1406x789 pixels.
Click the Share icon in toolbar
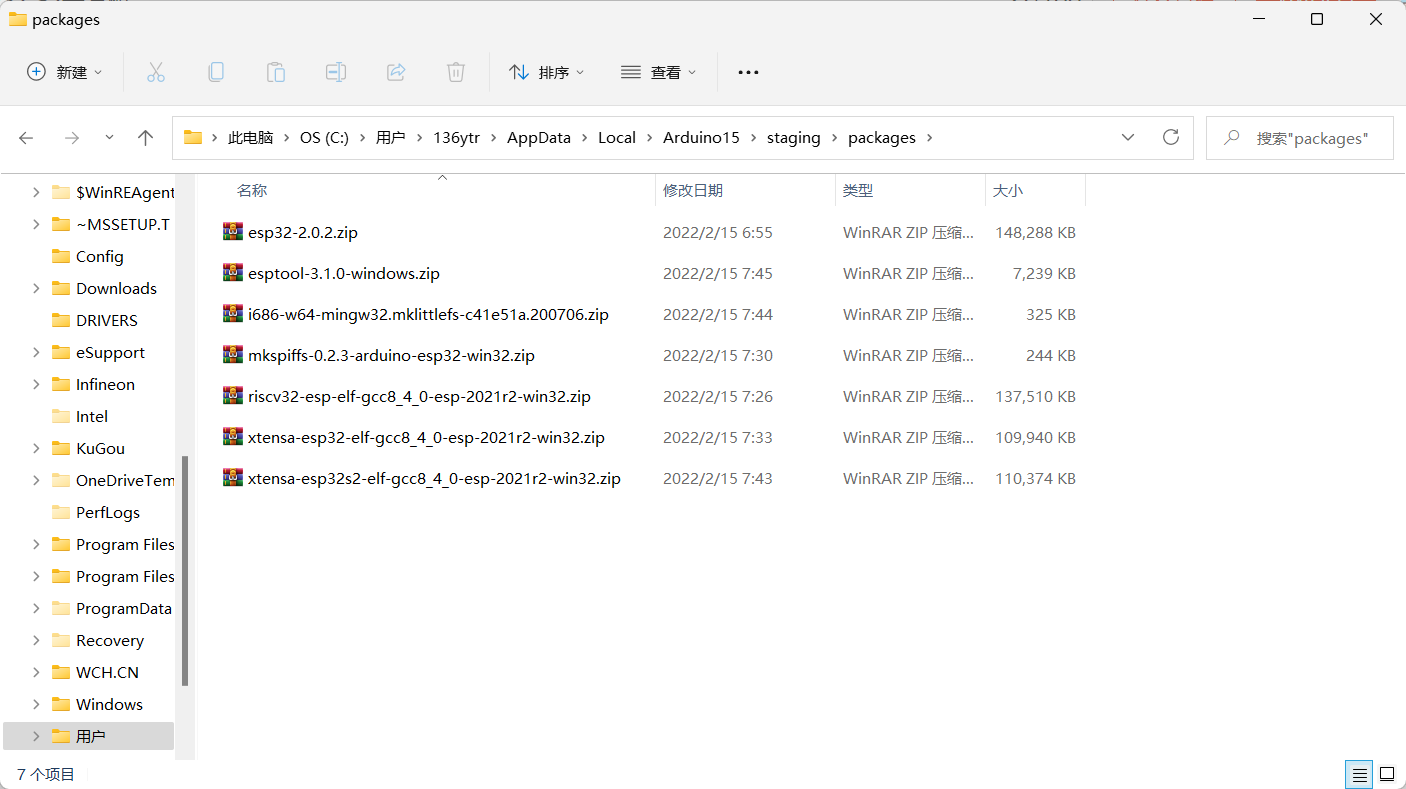(x=396, y=72)
